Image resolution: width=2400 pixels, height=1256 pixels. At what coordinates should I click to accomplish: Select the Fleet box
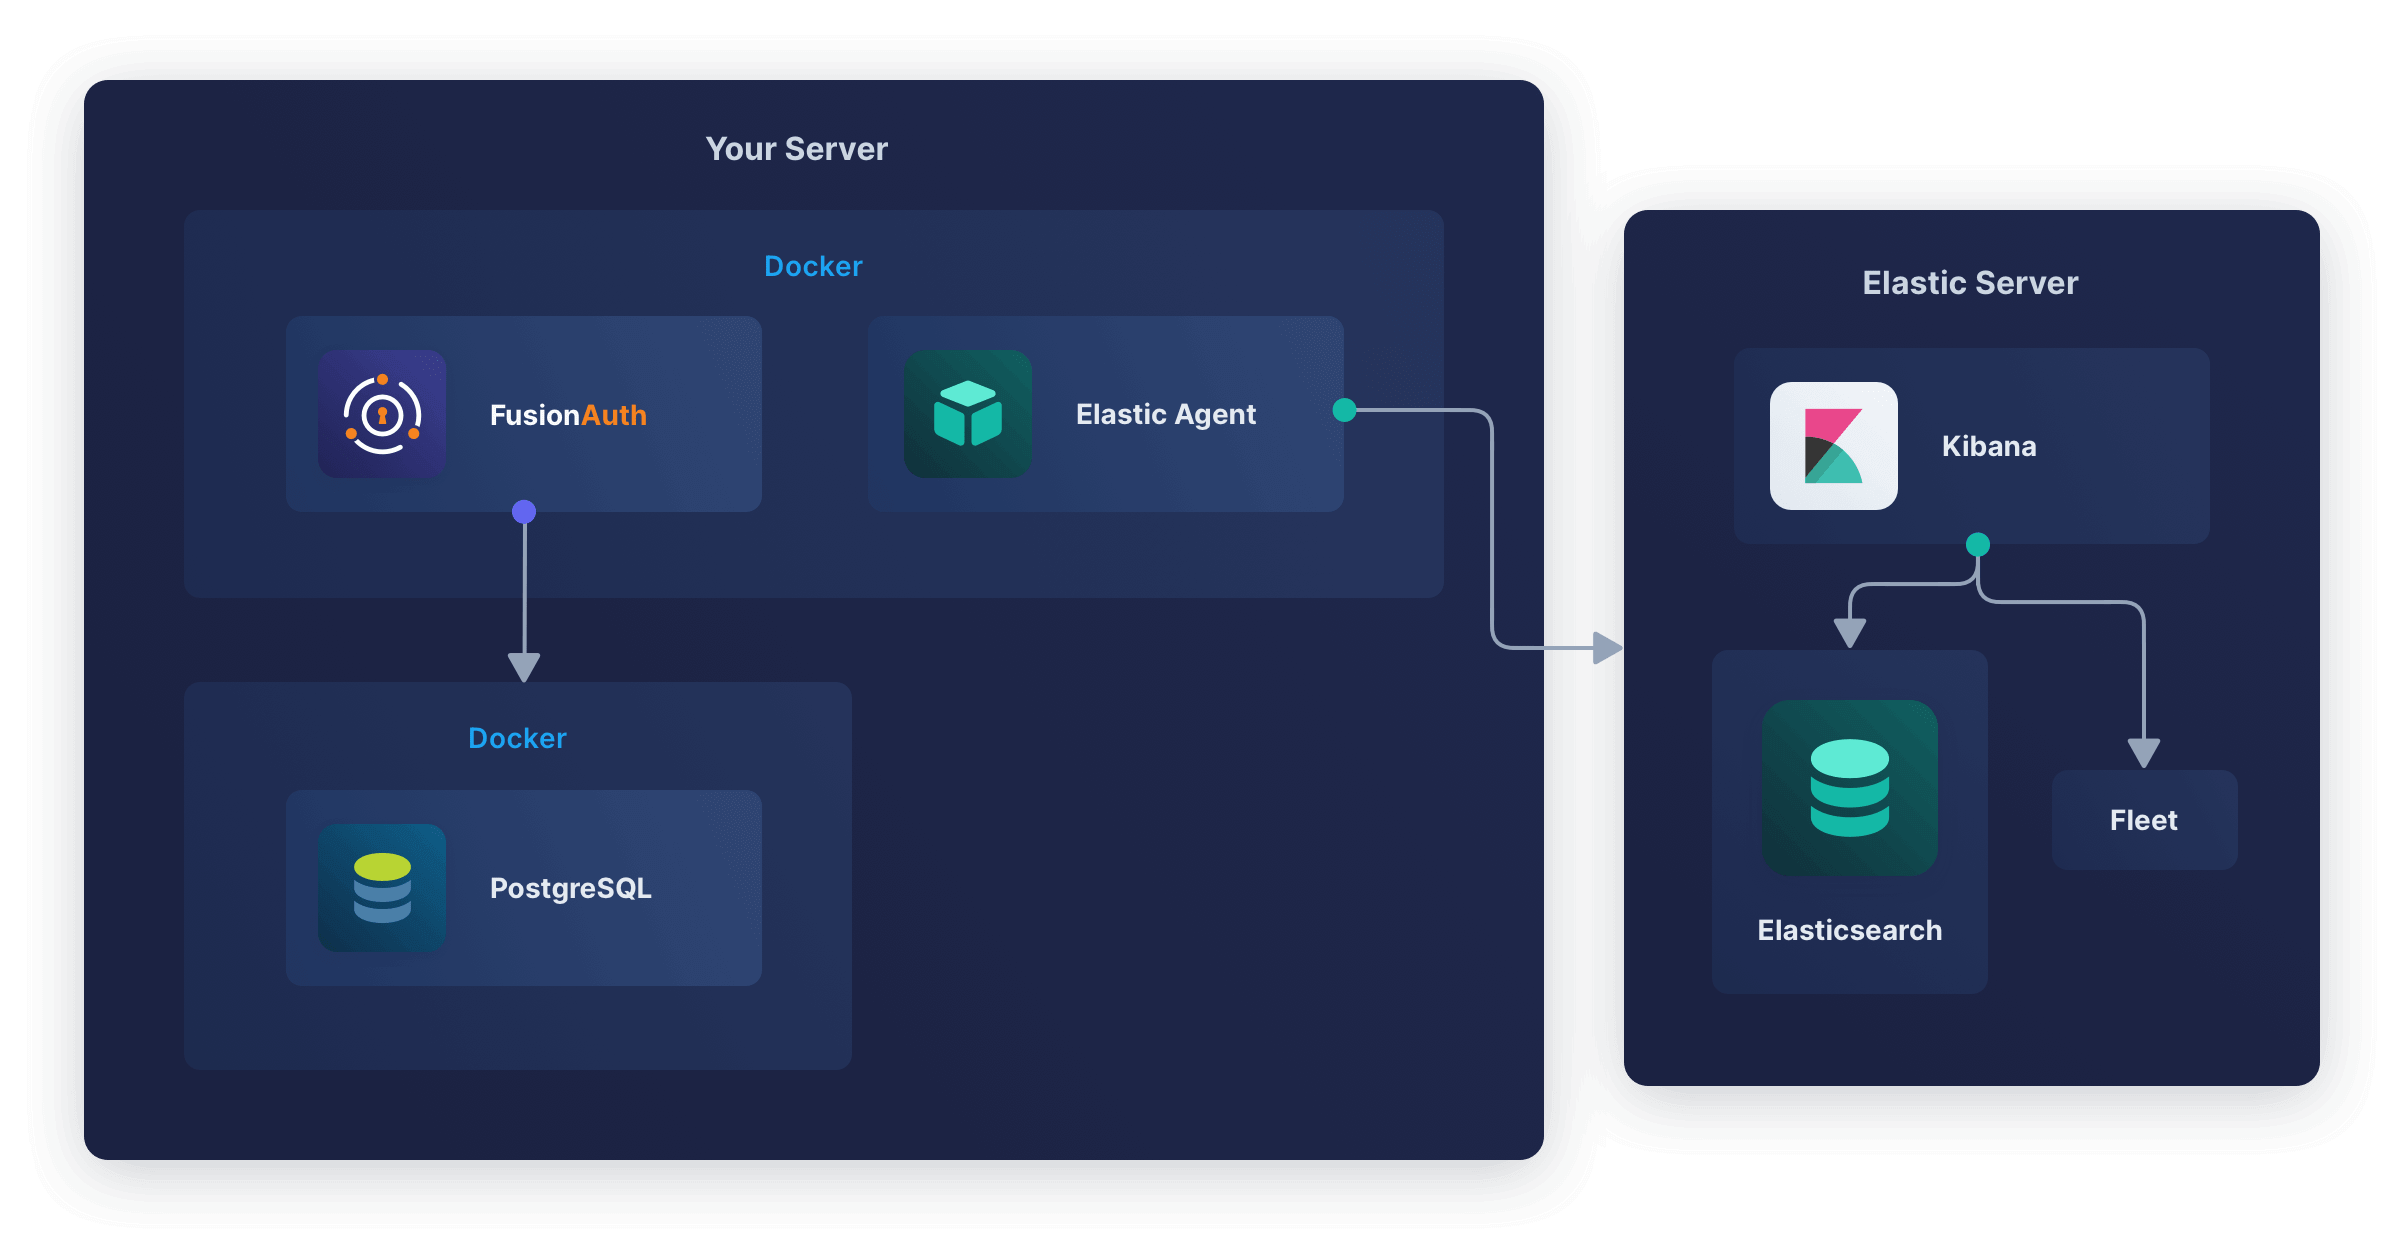(x=2144, y=820)
